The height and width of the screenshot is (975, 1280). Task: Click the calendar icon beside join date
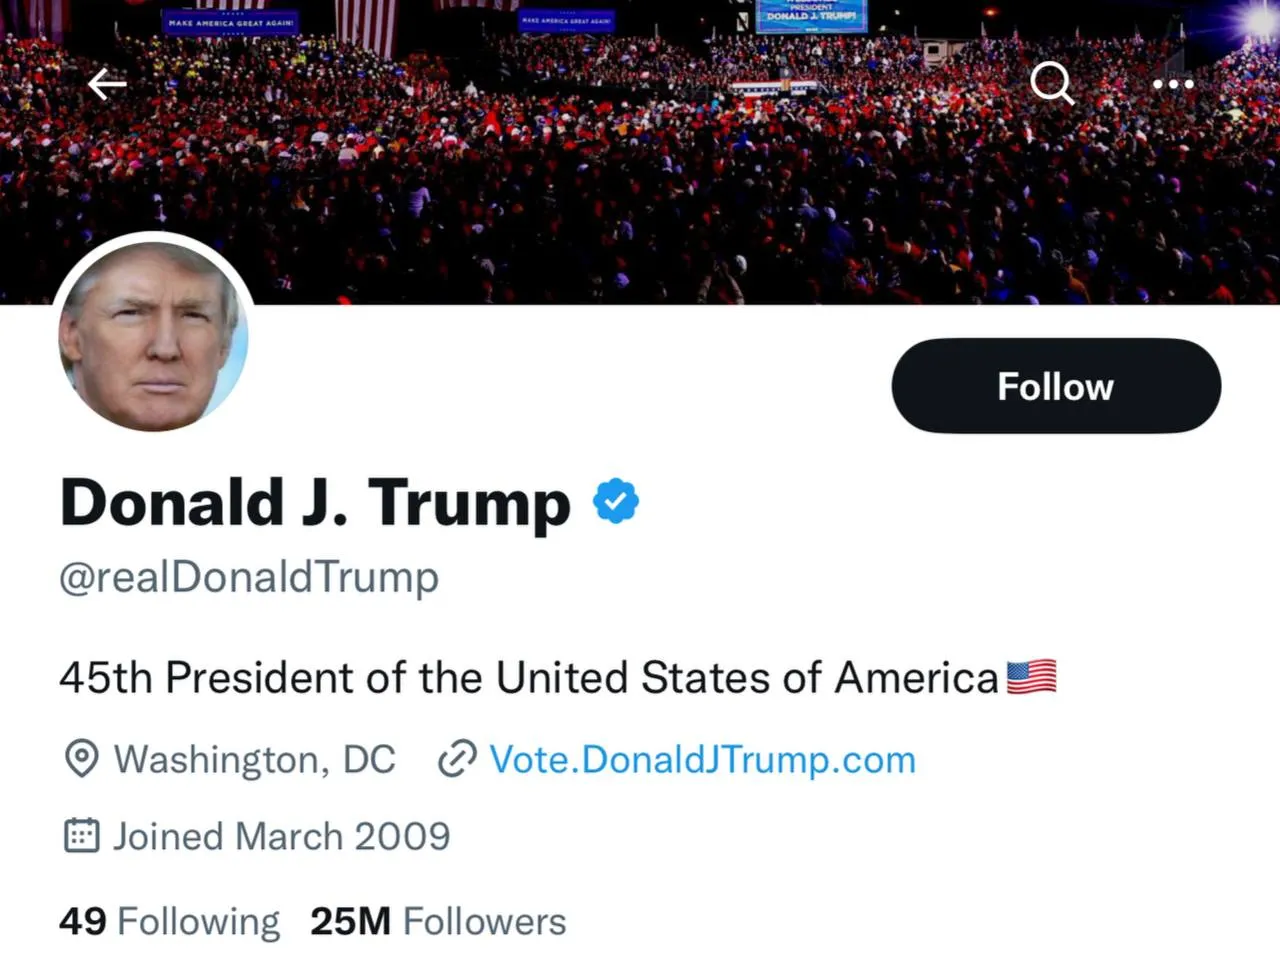81,835
